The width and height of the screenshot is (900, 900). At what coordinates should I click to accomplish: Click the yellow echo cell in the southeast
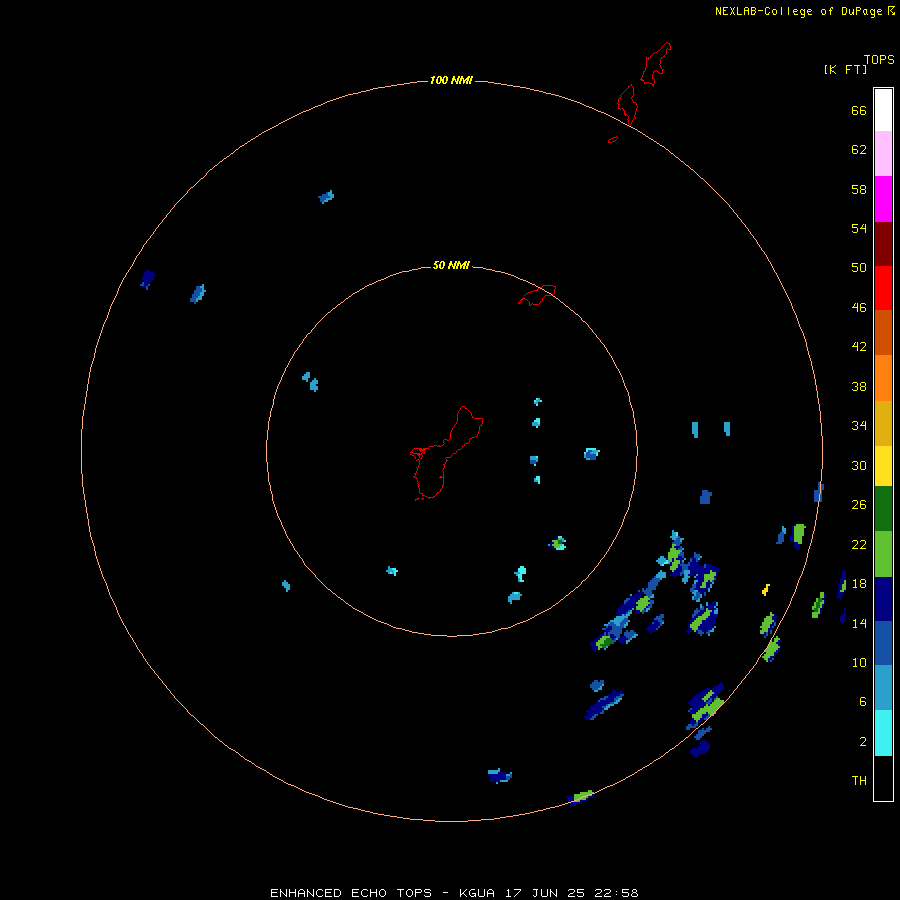pos(766,589)
